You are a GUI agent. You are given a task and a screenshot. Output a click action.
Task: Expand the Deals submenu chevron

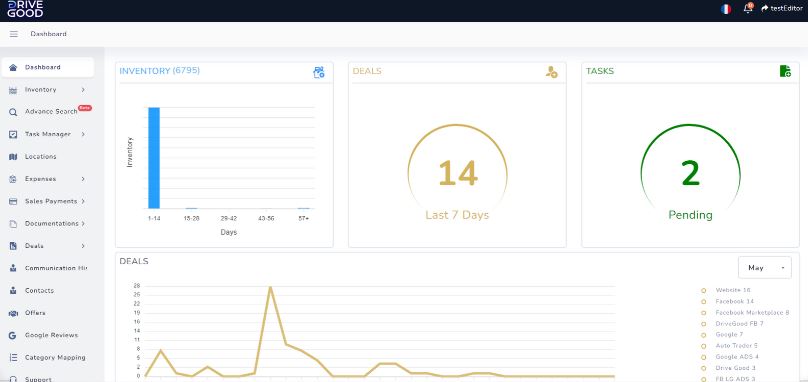(83, 246)
